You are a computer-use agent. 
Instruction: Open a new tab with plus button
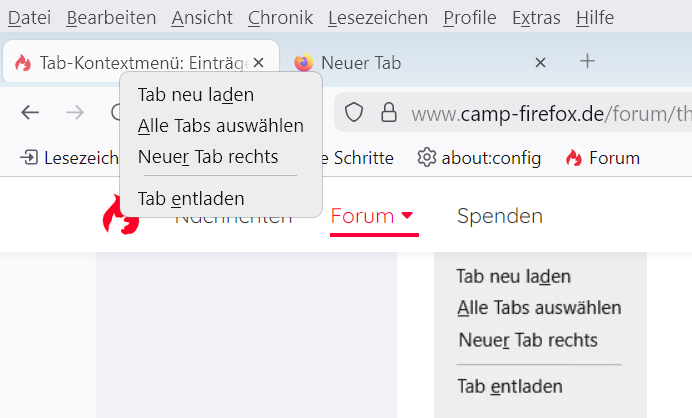click(588, 62)
